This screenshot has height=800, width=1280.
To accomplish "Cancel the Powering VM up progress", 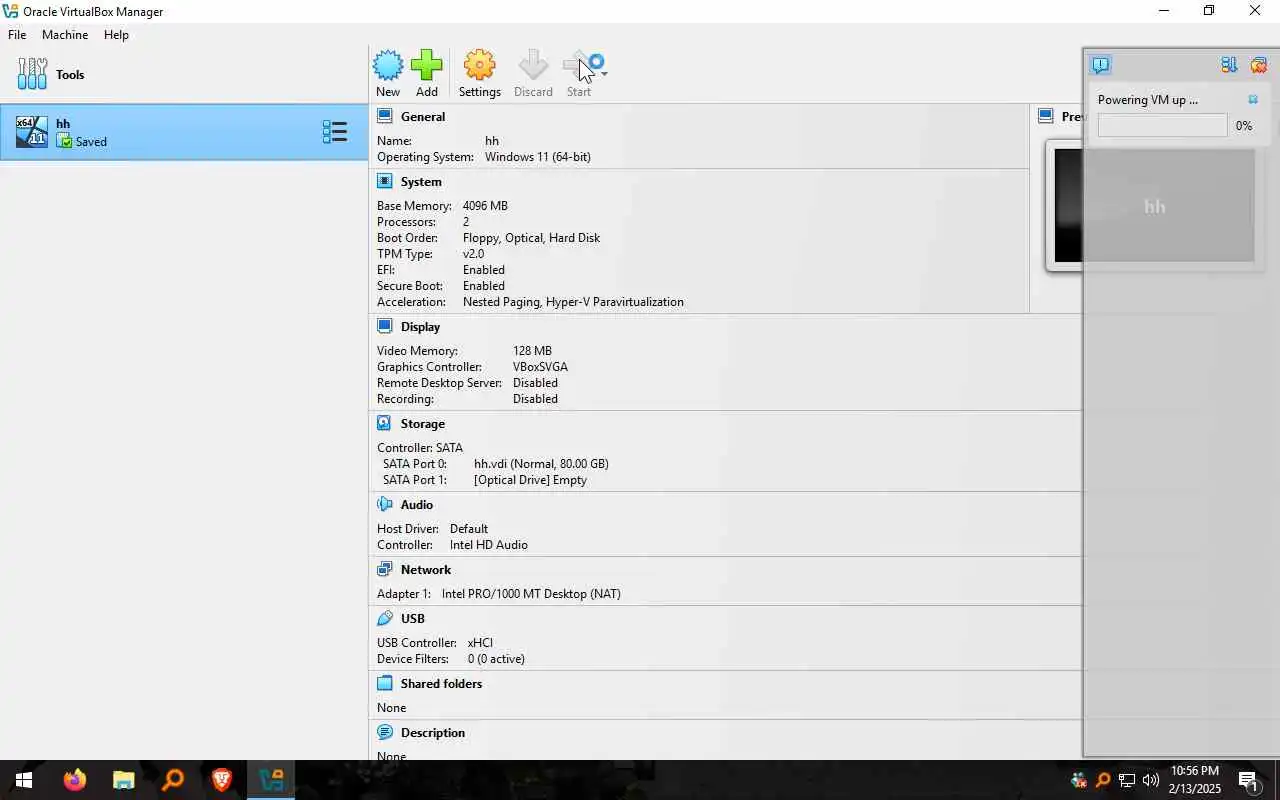I will [1253, 99].
